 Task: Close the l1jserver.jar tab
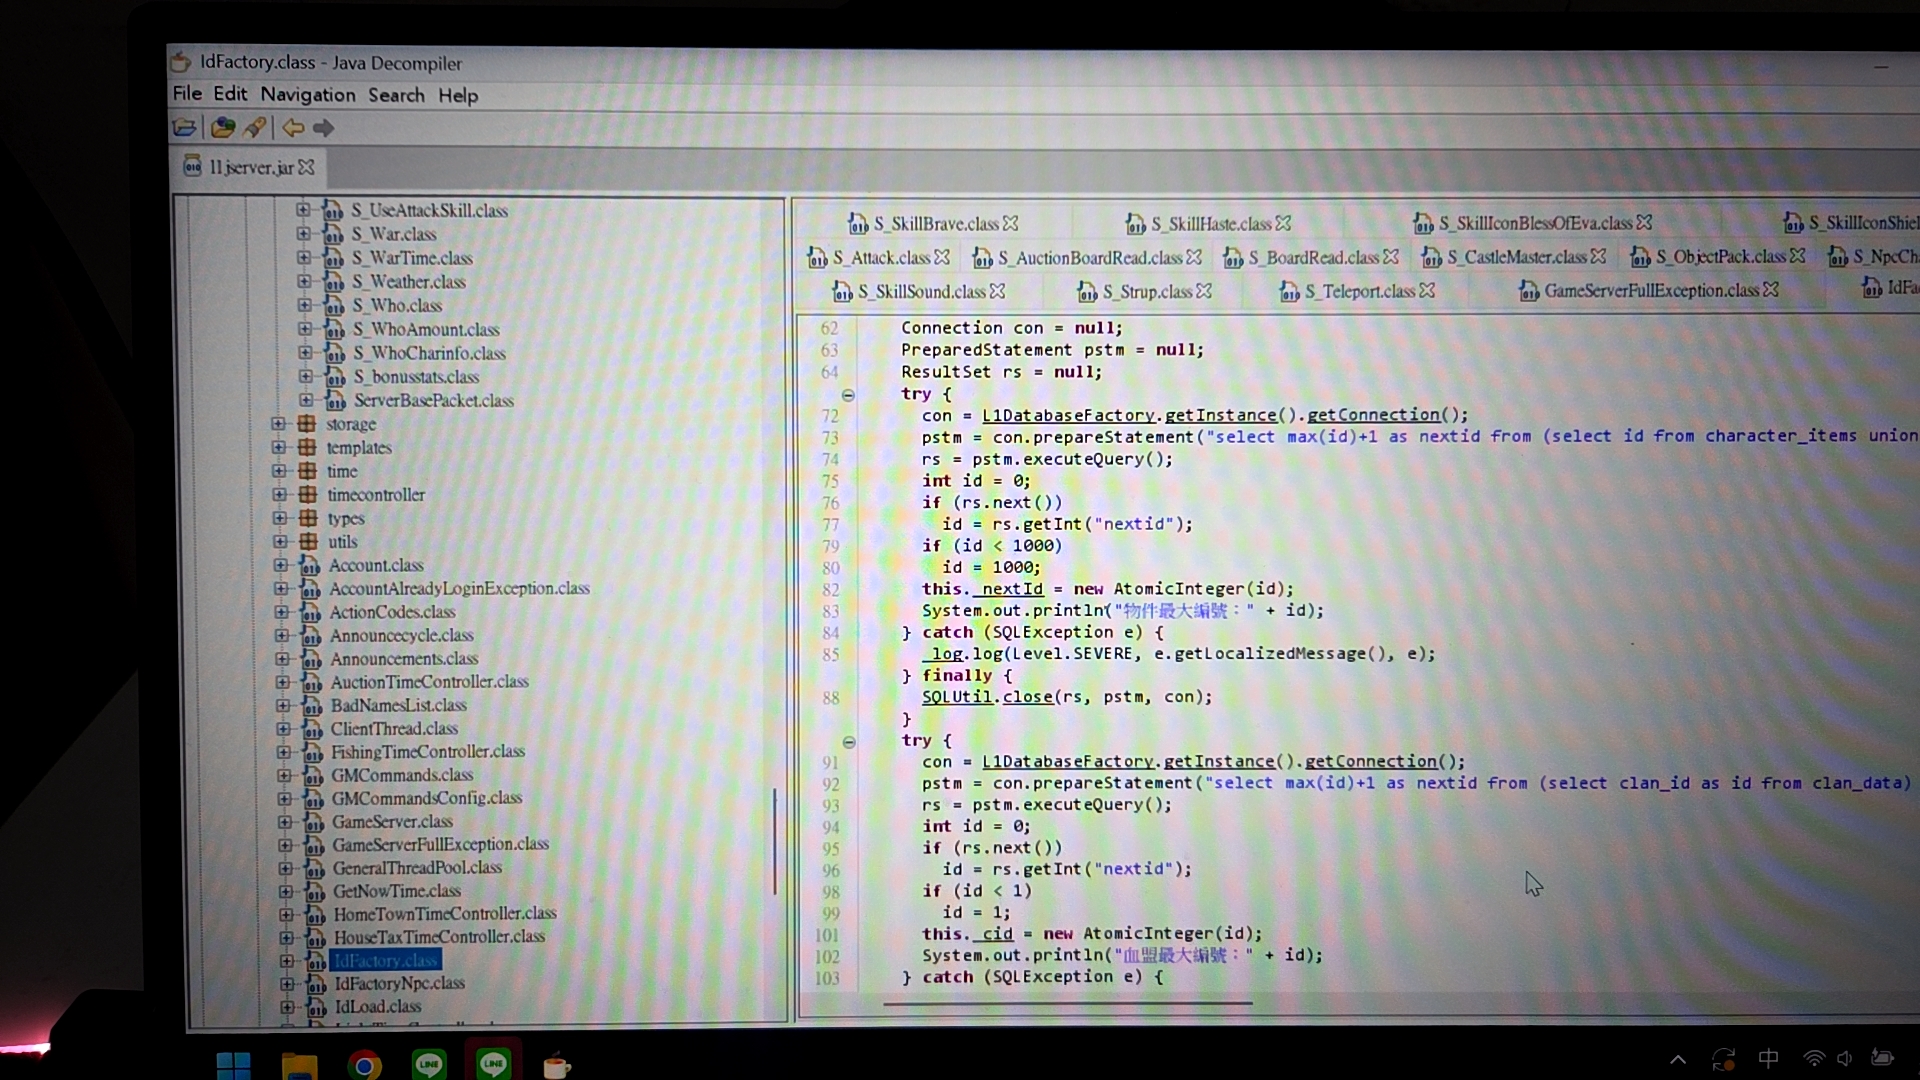pos(306,167)
